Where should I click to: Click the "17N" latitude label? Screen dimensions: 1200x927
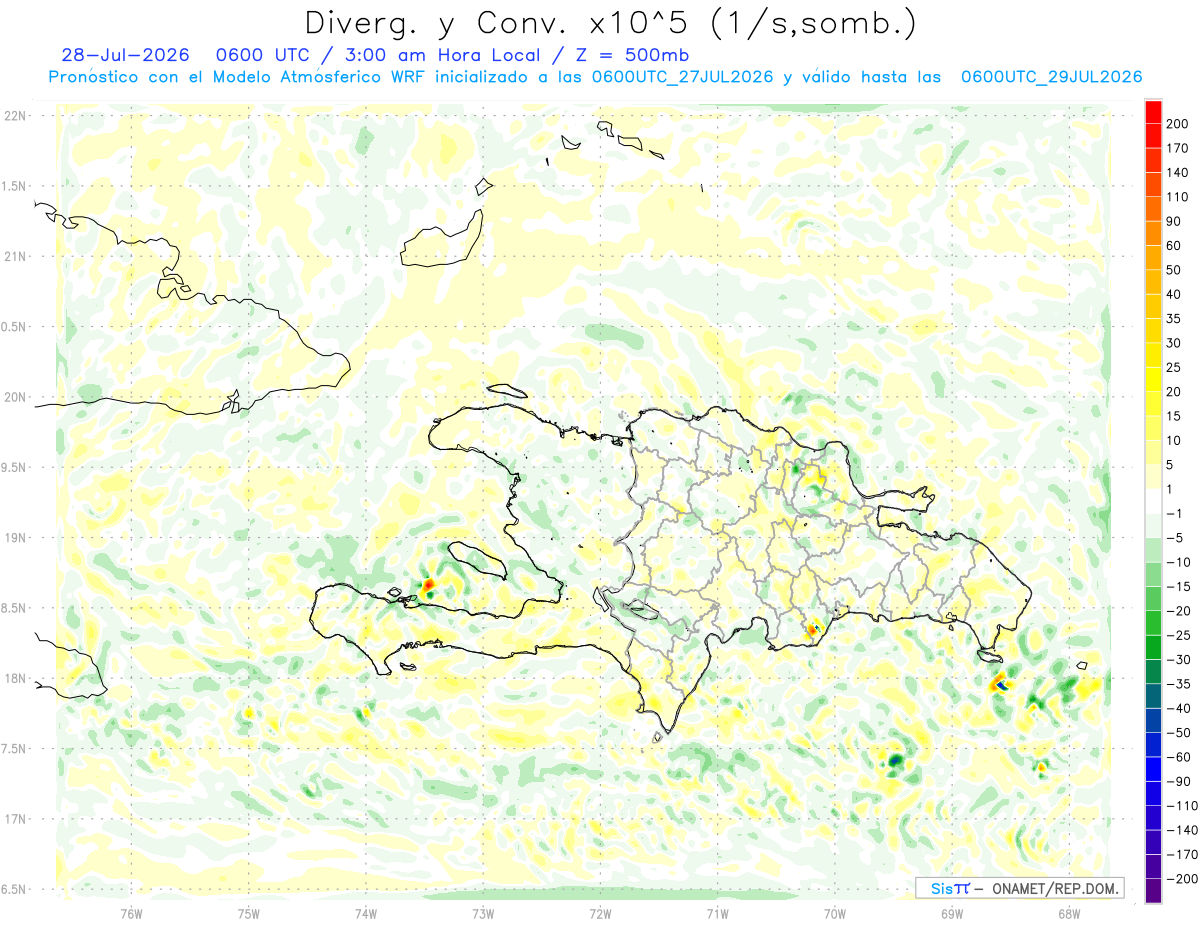coord(15,819)
